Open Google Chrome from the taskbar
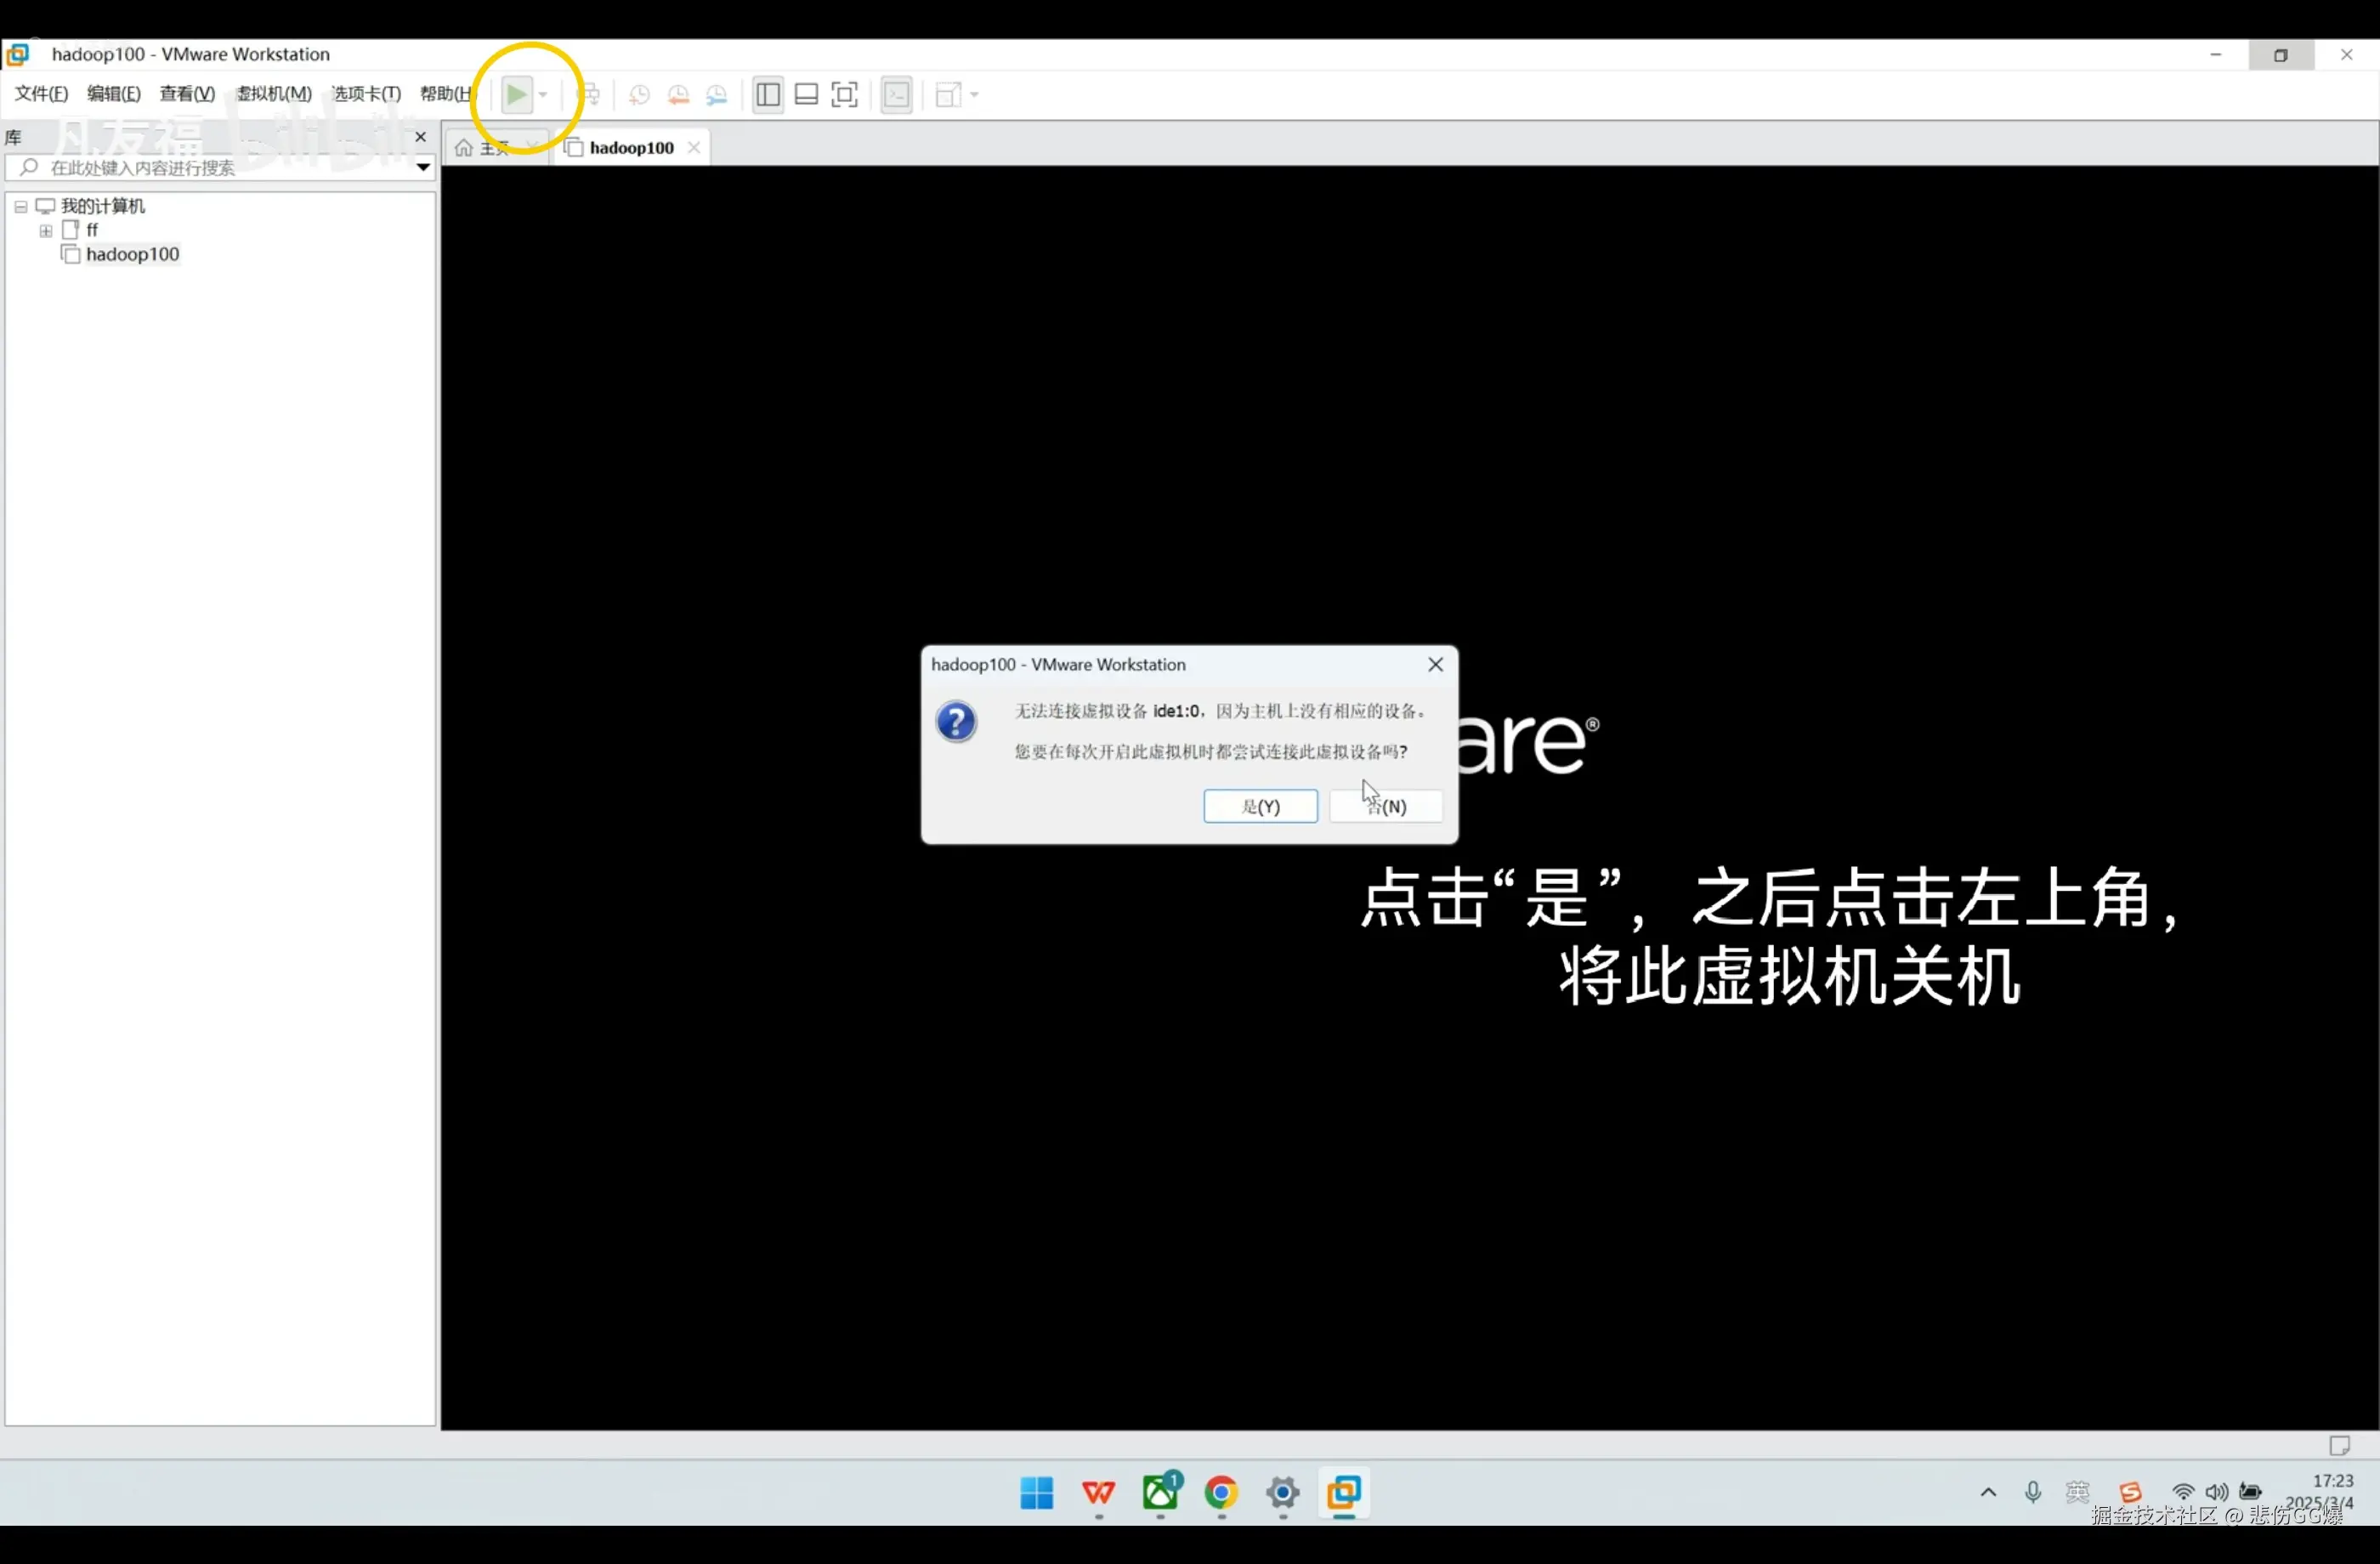The width and height of the screenshot is (2380, 1564). click(1221, 1493)
